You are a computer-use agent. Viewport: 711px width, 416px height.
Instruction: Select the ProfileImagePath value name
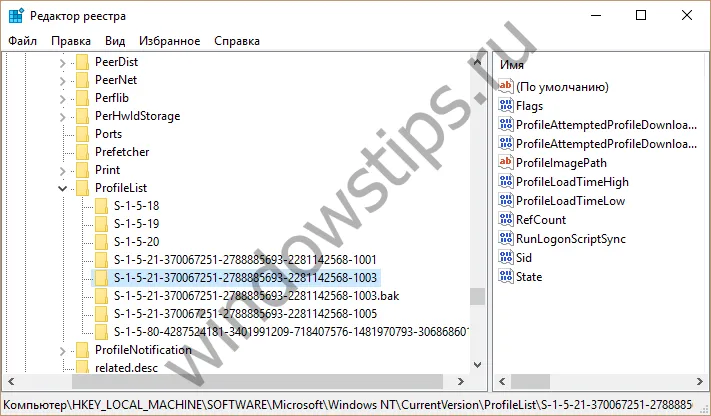click(561, 163)
